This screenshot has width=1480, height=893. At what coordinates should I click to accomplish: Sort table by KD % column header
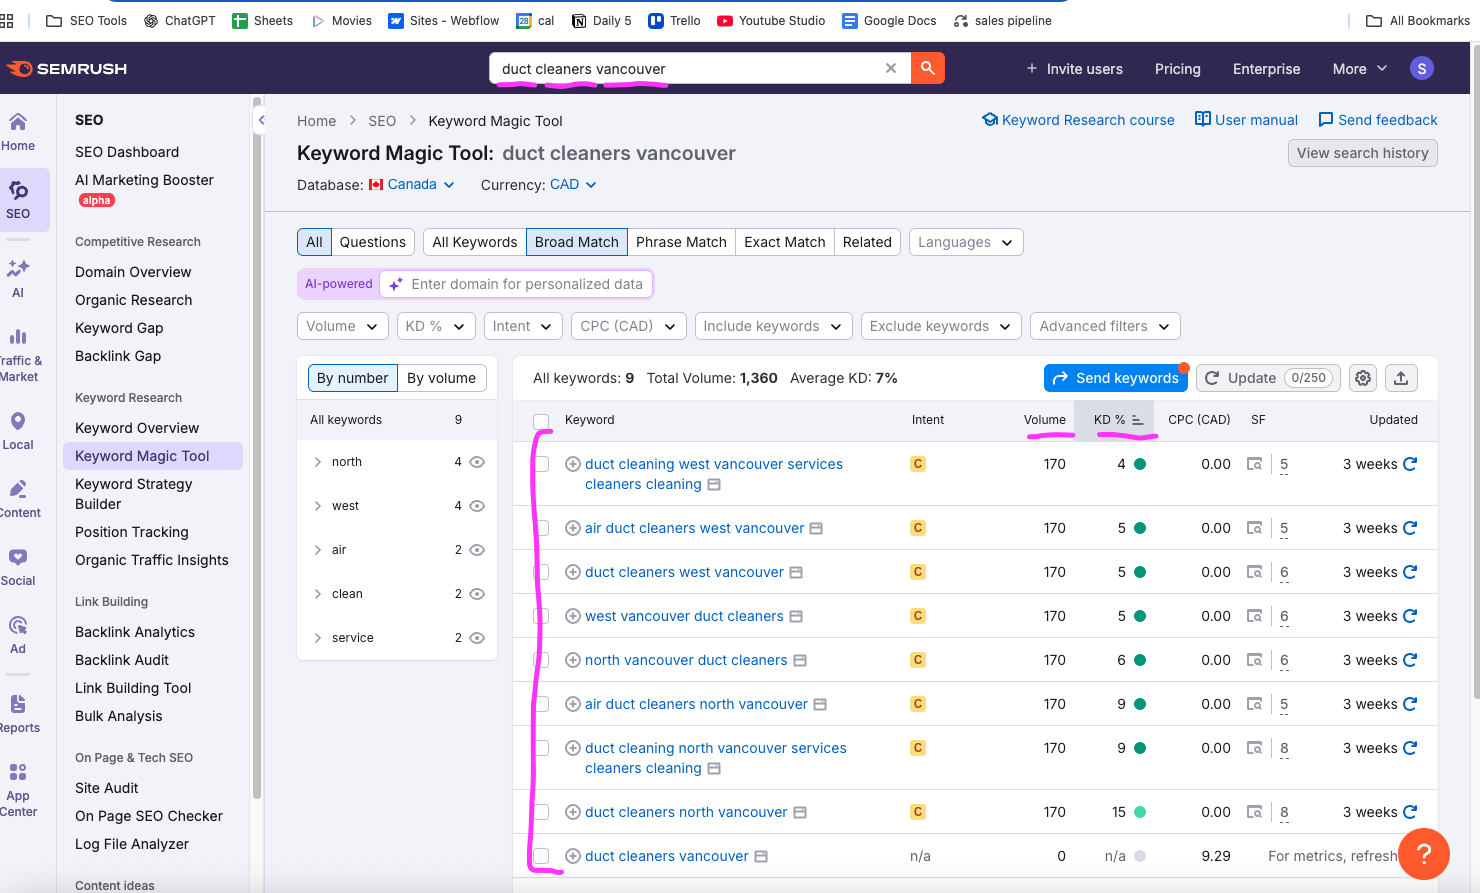pyautogui.click(x=1115, y=420)
